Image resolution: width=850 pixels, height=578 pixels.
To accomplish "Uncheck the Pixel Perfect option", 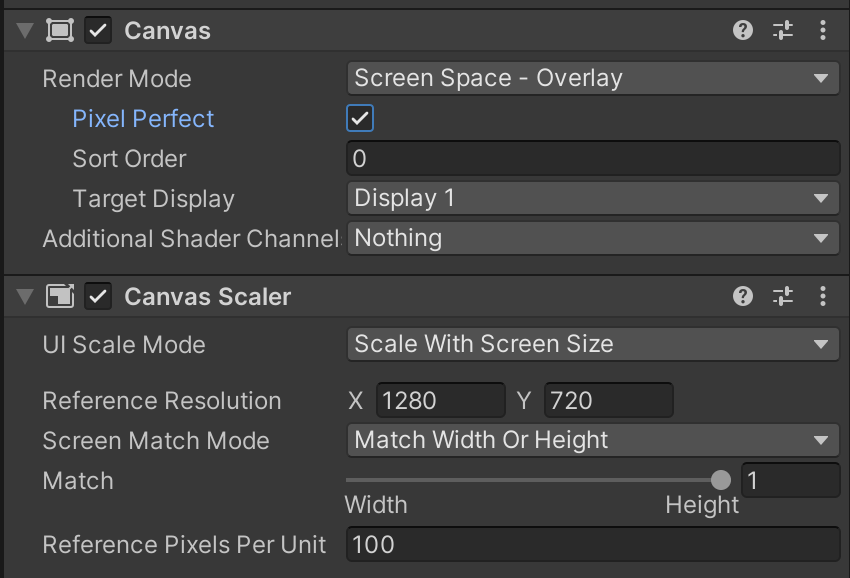I will (x=360, y=118).
